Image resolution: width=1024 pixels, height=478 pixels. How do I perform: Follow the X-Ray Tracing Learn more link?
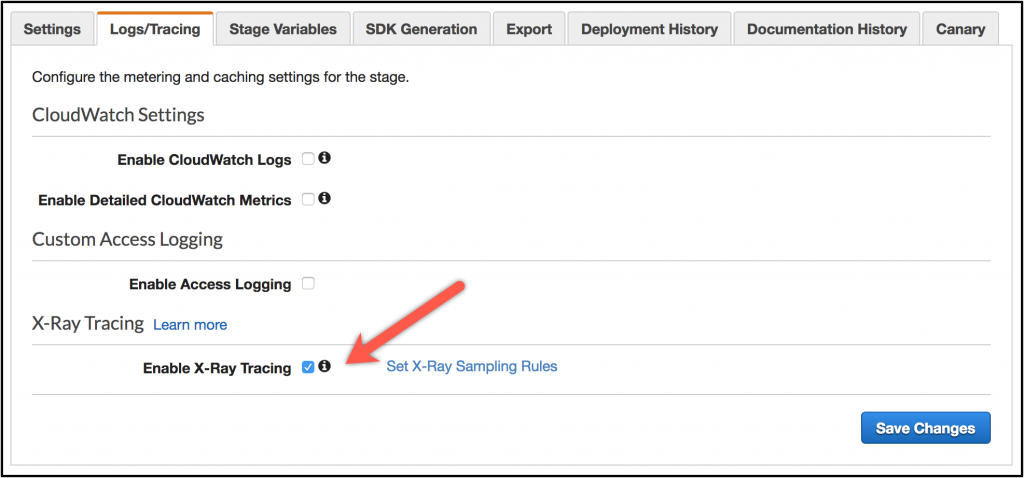pyautogui.click(x=190, y=325)
